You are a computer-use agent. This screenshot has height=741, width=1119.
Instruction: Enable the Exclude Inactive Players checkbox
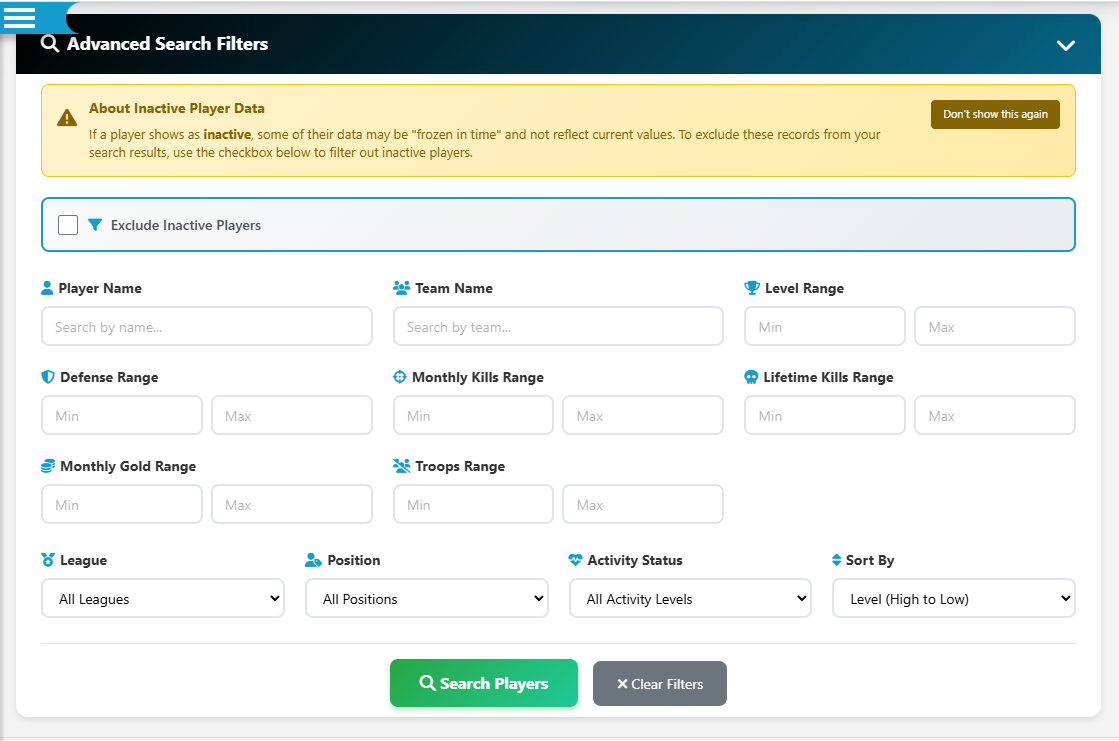pyautogui.click(x=67, y=224)
